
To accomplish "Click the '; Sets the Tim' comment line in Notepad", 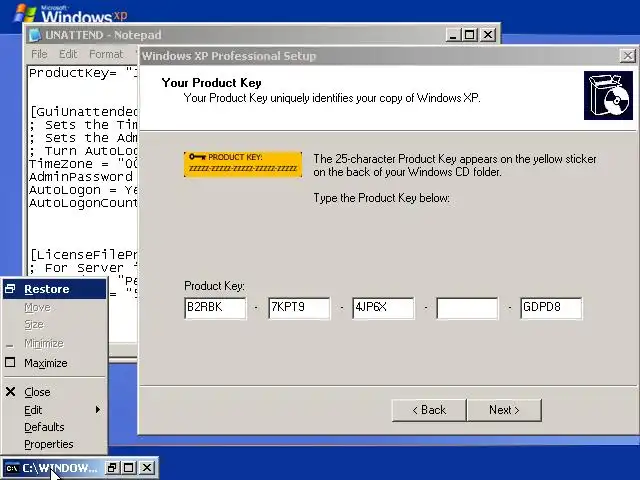I will (x=83, y=124).
